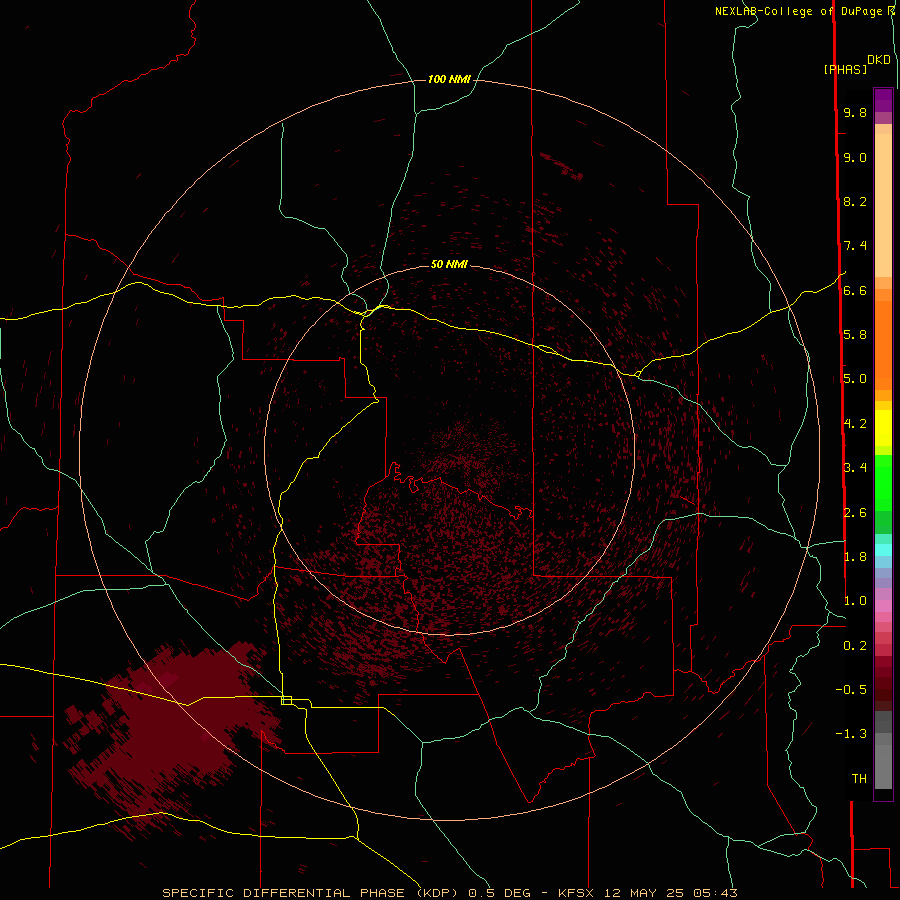Select the 4.2 value on the color scale
This screenshot has height=900, width=900.
point(855,424)
